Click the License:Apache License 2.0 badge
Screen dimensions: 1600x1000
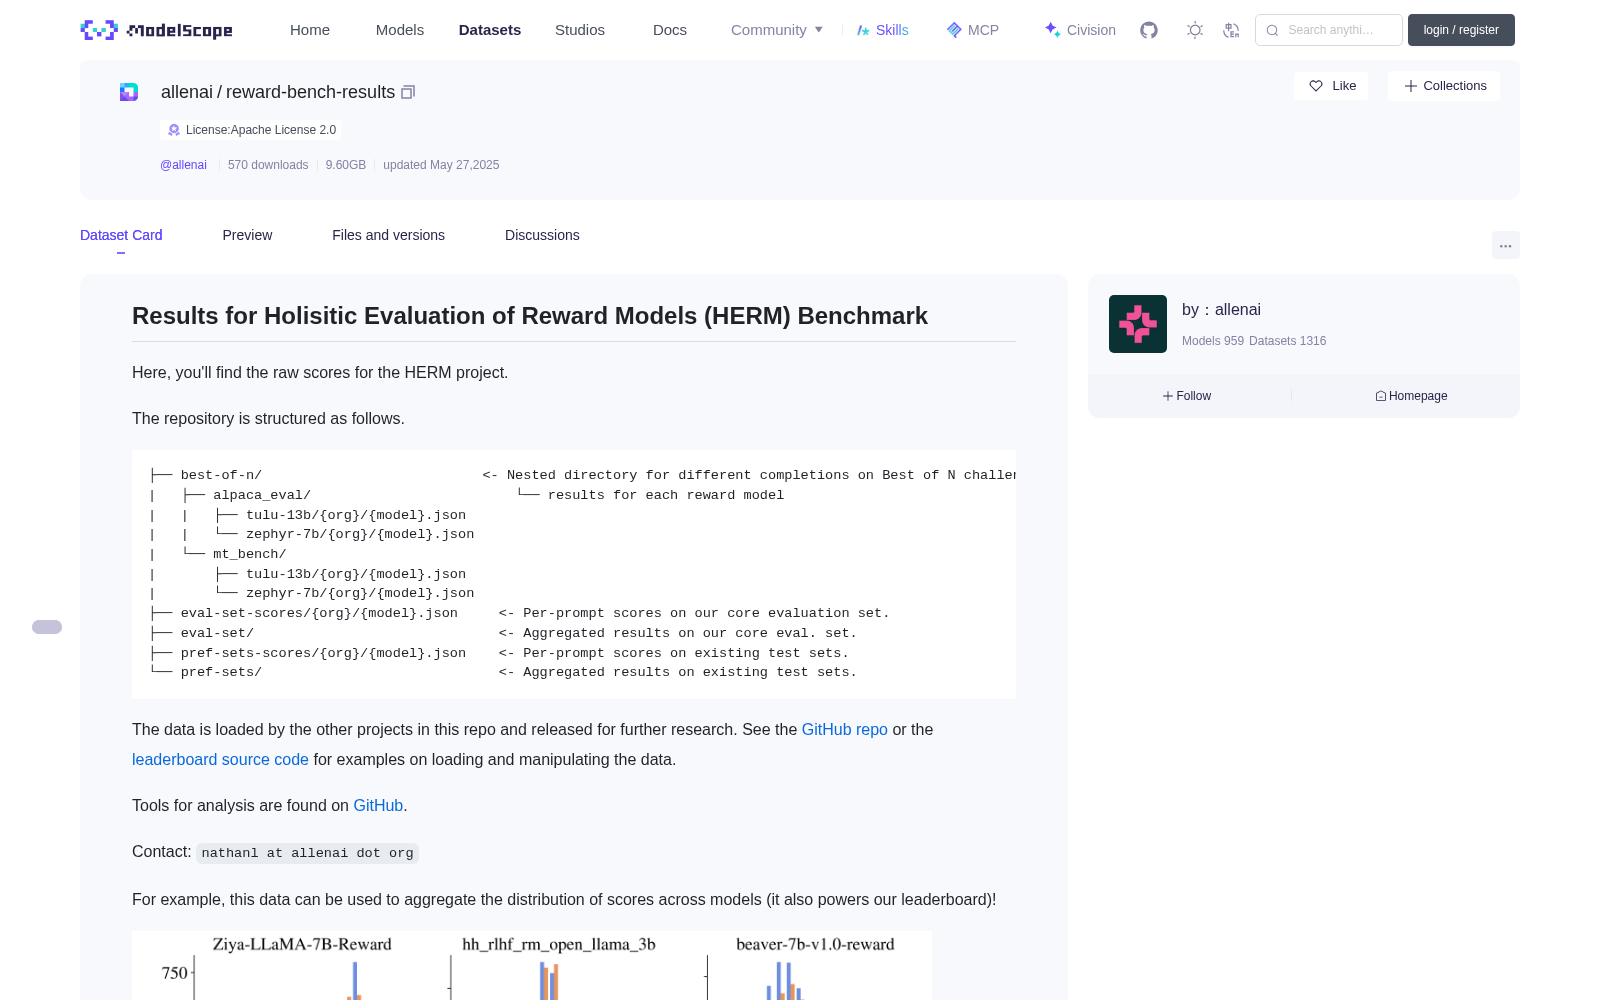tap(251, 130)
